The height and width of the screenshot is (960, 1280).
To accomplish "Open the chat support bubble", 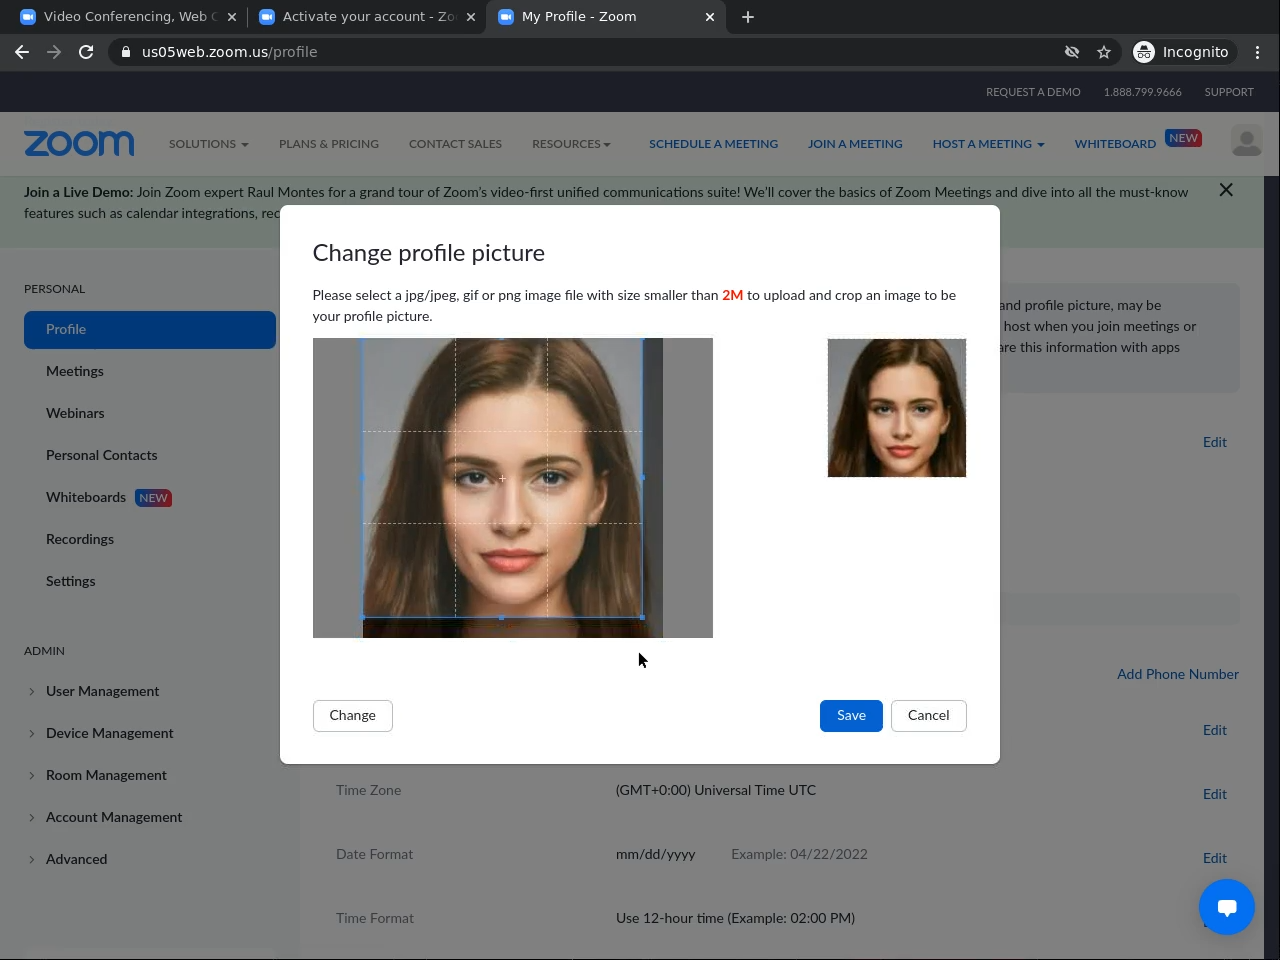I will point(1227,907).
